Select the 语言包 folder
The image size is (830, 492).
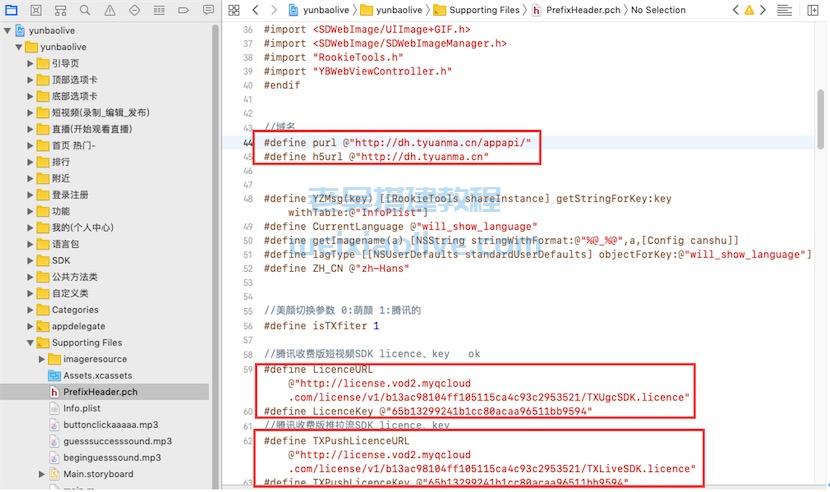click(x=58, y=244)
